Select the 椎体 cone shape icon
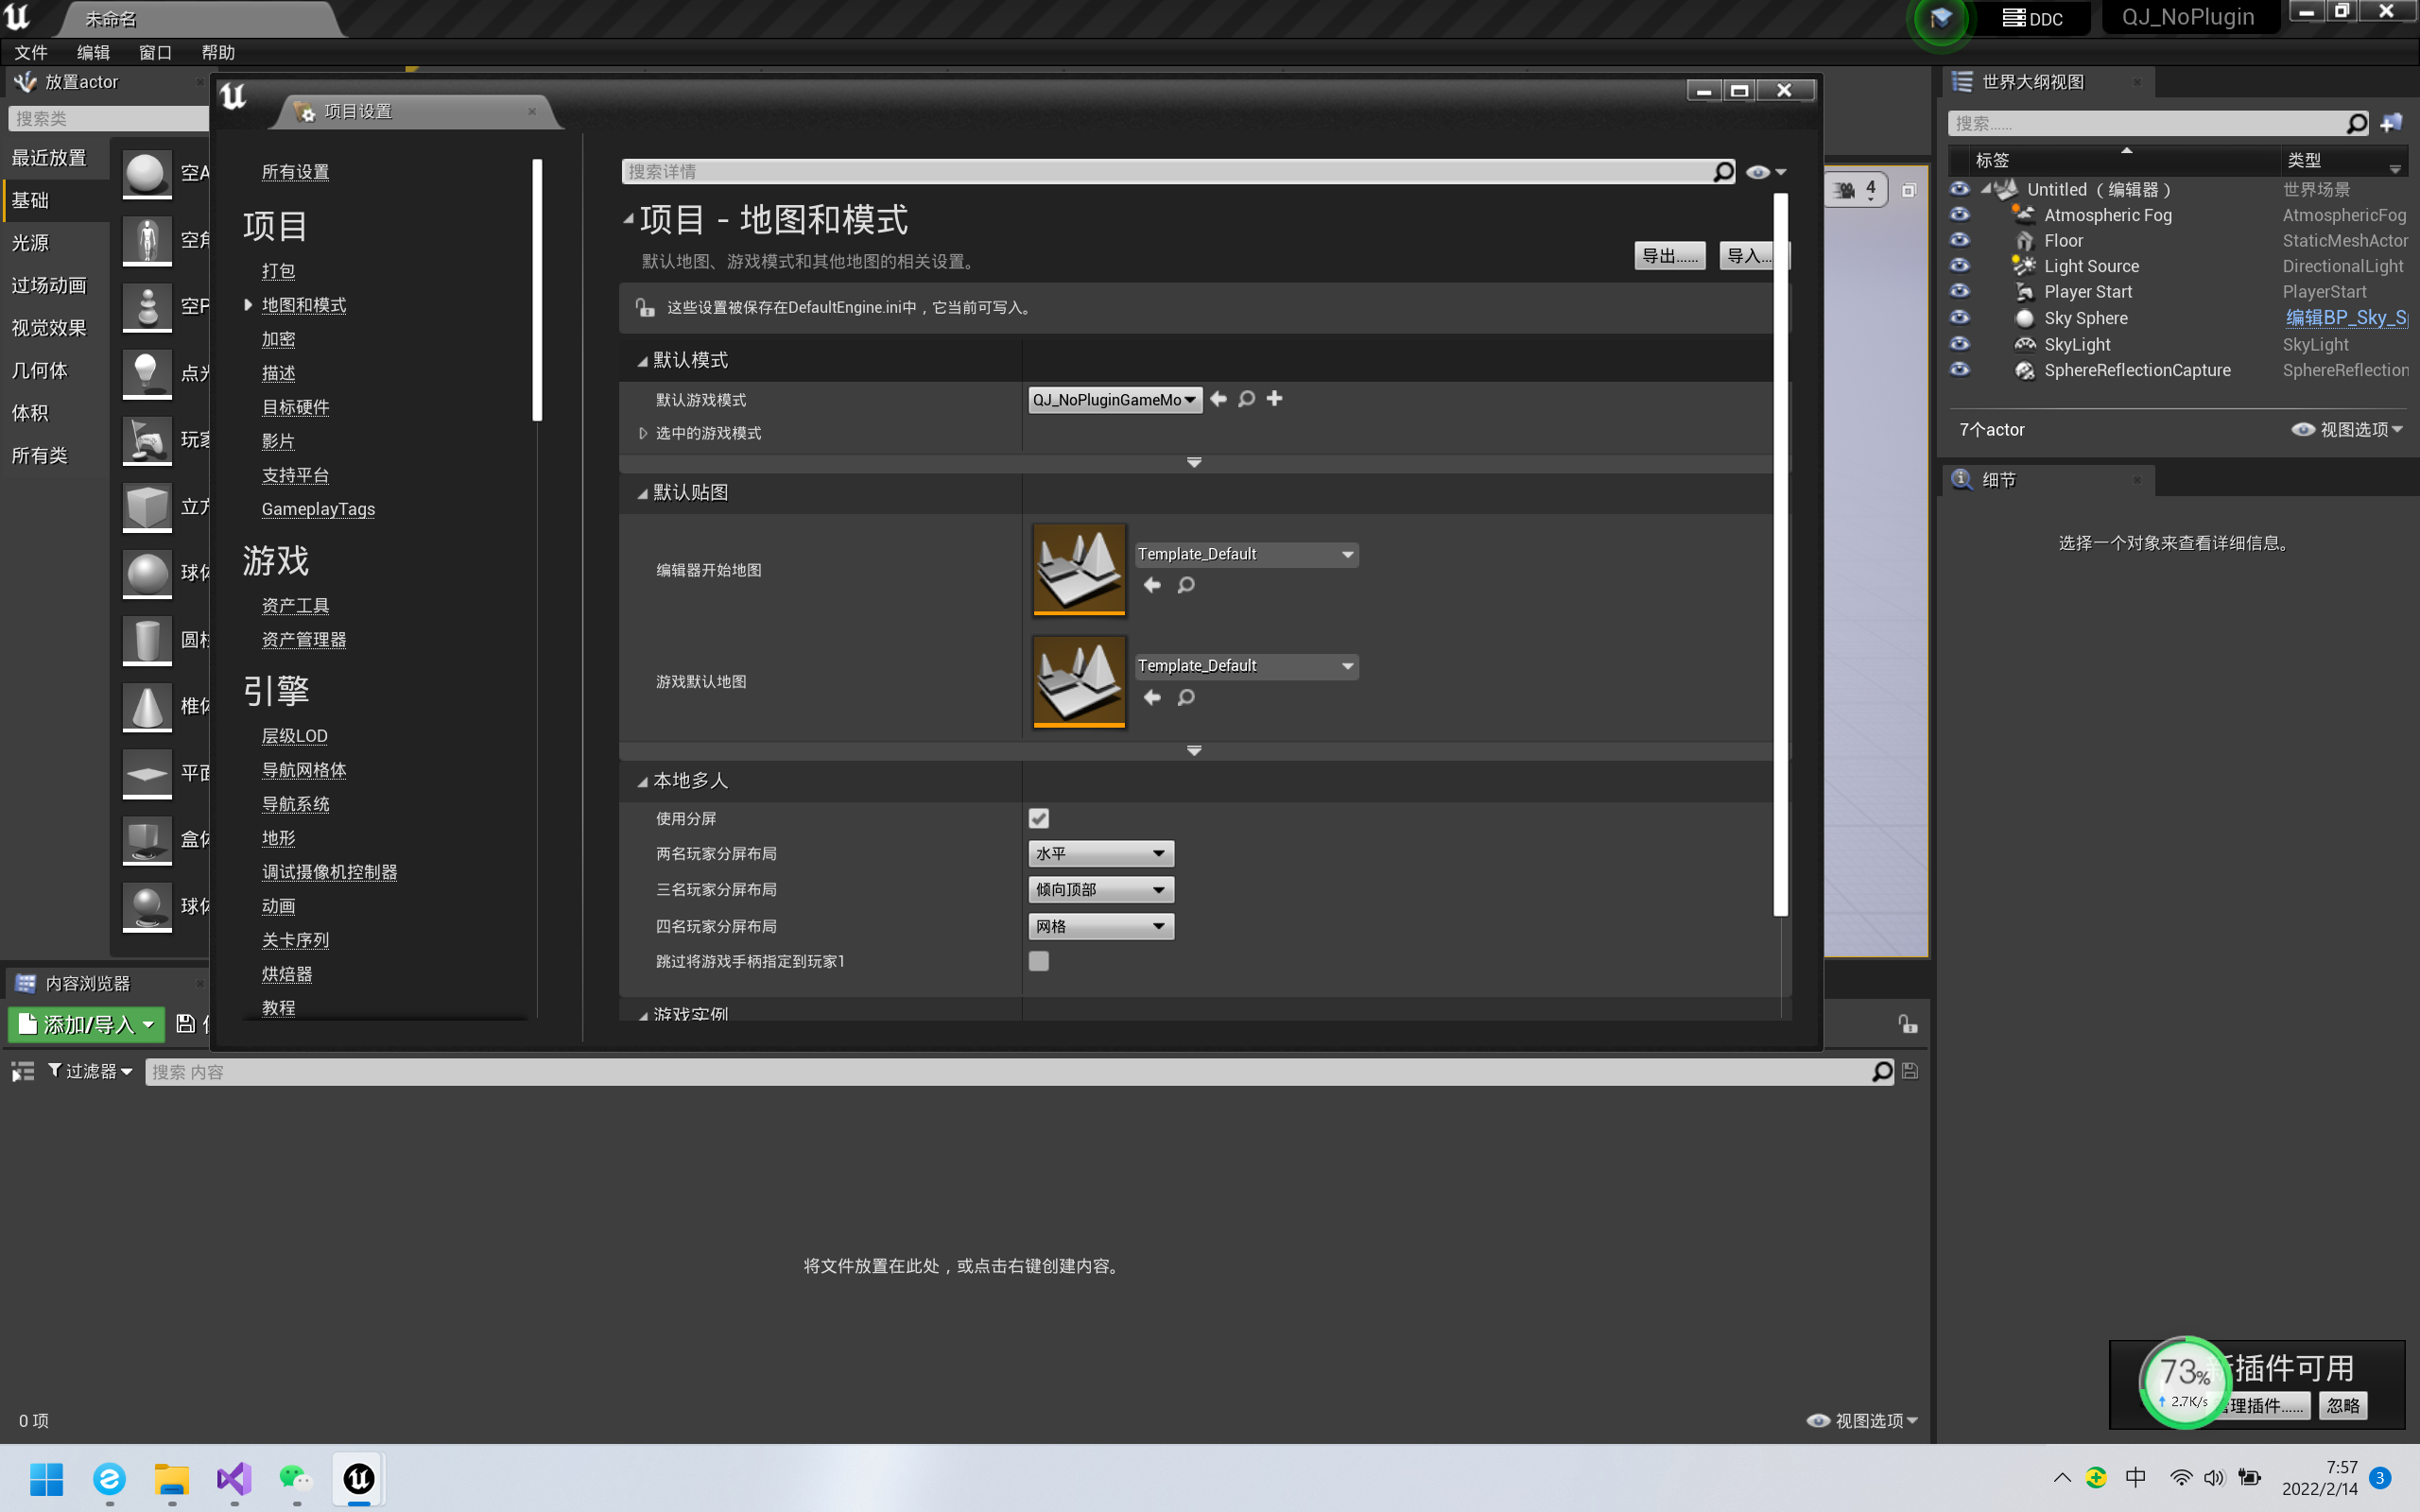 (147, 707)
